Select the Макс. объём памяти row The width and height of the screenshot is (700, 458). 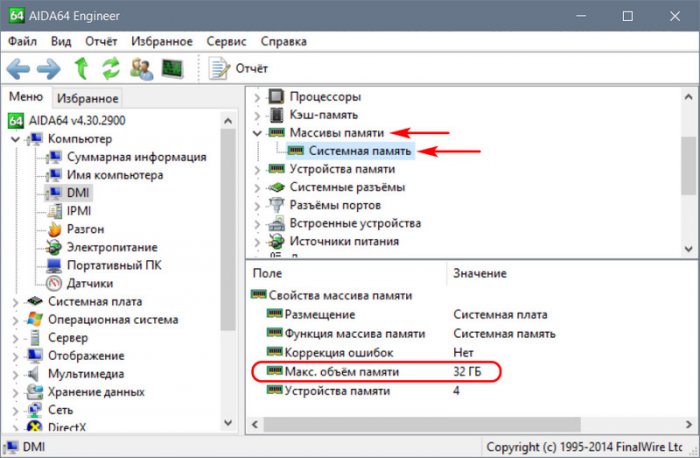click(x=375, y=372)
